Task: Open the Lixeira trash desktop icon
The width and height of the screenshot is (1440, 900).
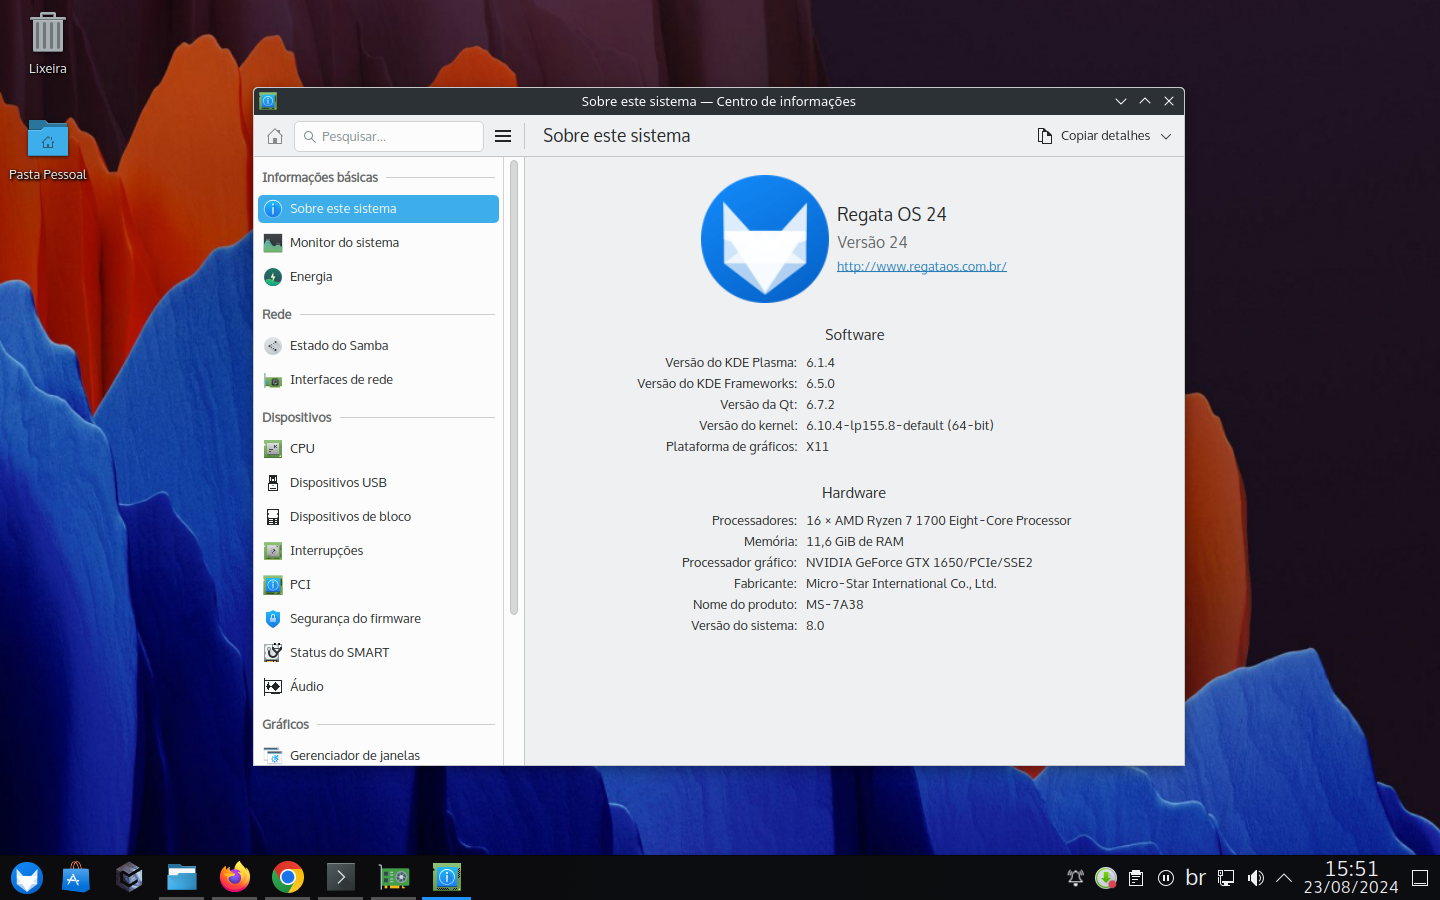Action: click(47, 43)
